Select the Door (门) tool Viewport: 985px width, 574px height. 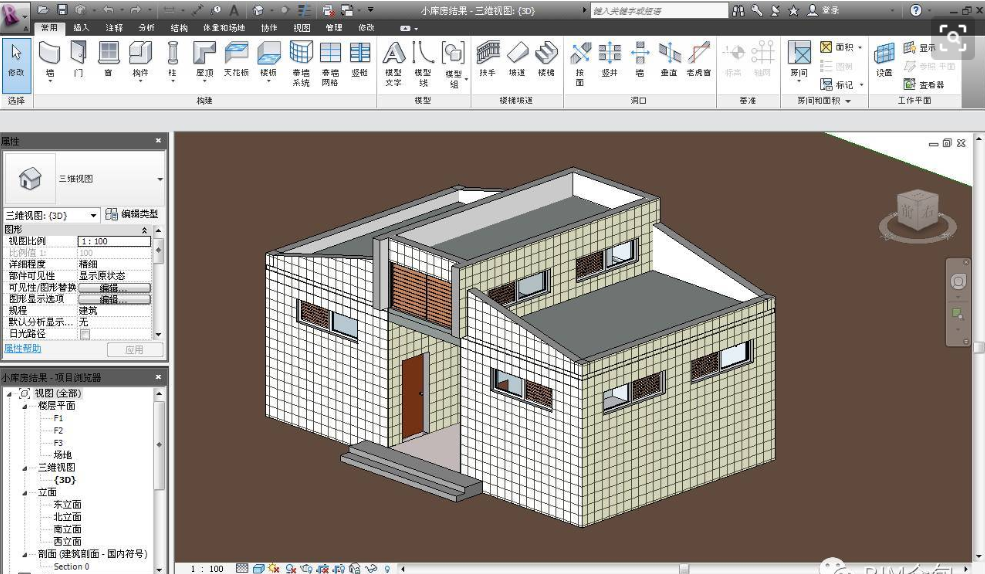coord(78,60)
